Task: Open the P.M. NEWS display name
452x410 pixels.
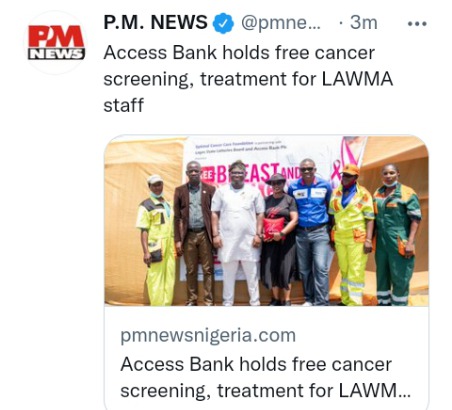Action: pyautogui.click(x=155, y=23)
